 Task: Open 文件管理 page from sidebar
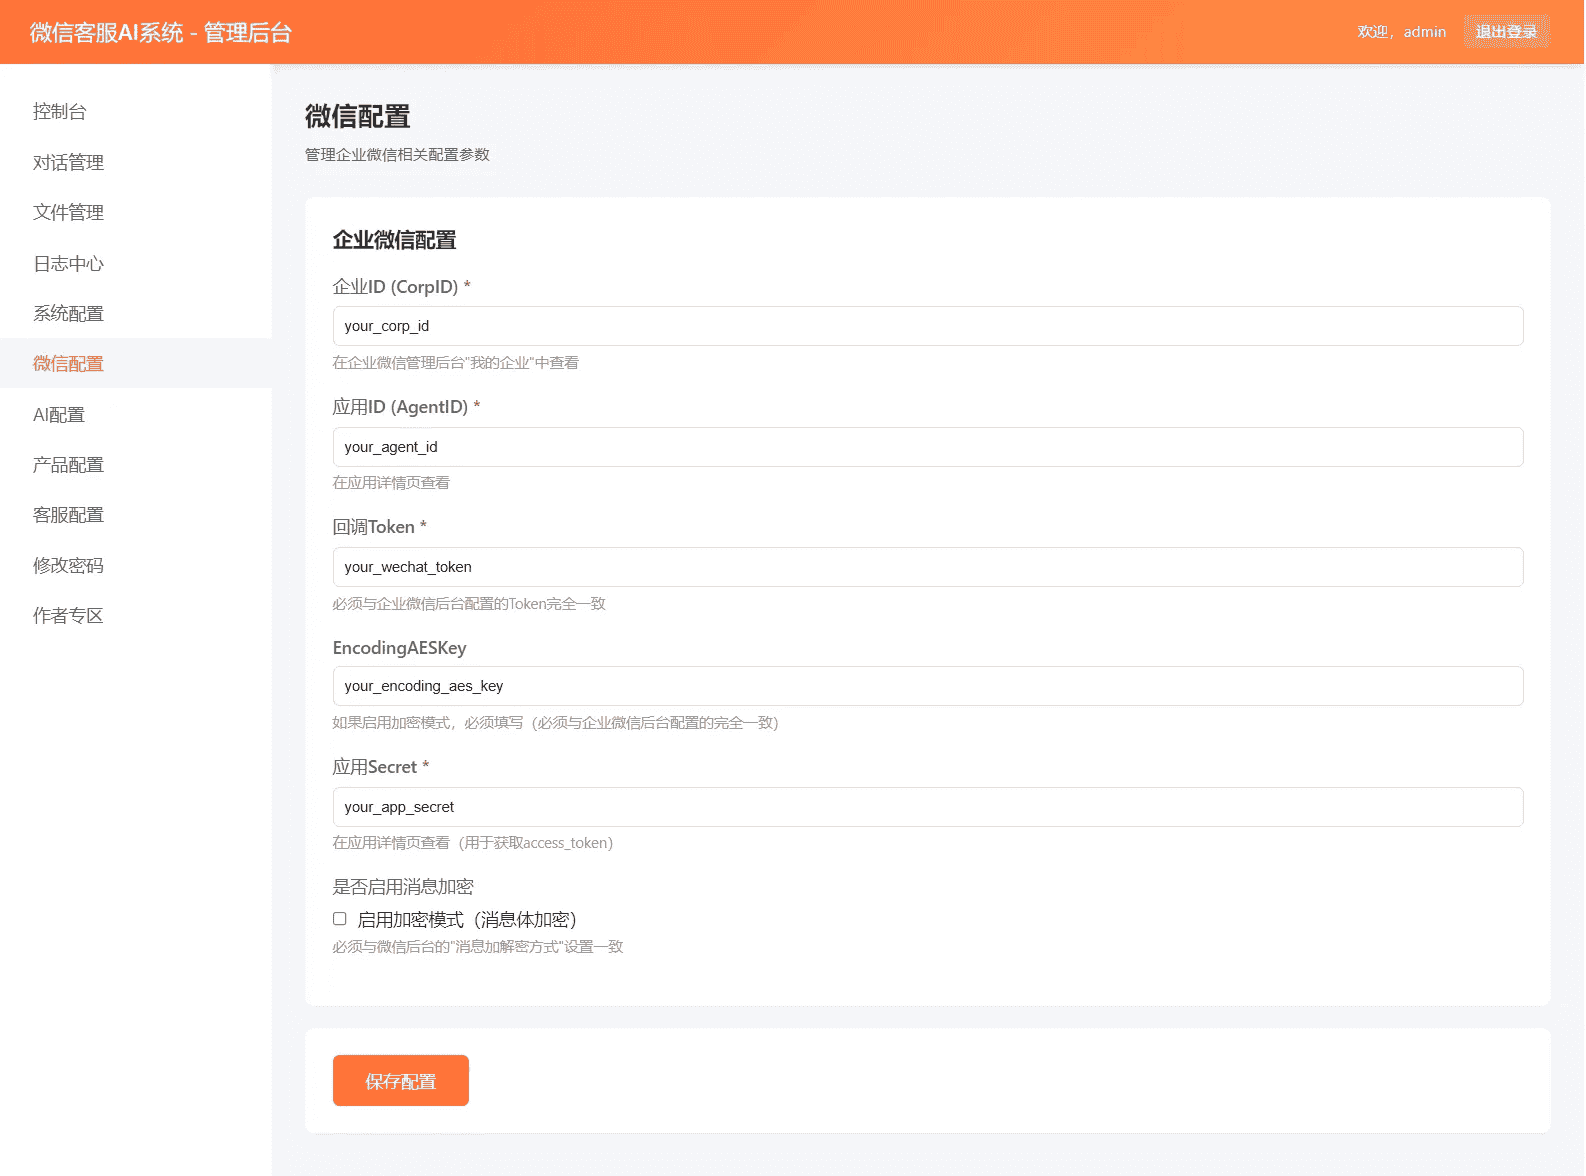pyautogui.click(x=68, y=212)
